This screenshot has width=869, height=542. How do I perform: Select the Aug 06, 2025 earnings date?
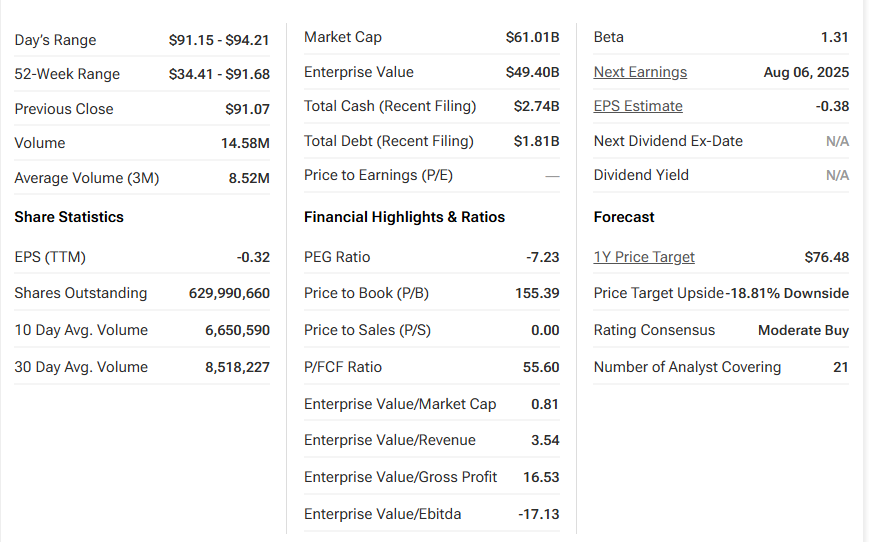coord(806,72)
